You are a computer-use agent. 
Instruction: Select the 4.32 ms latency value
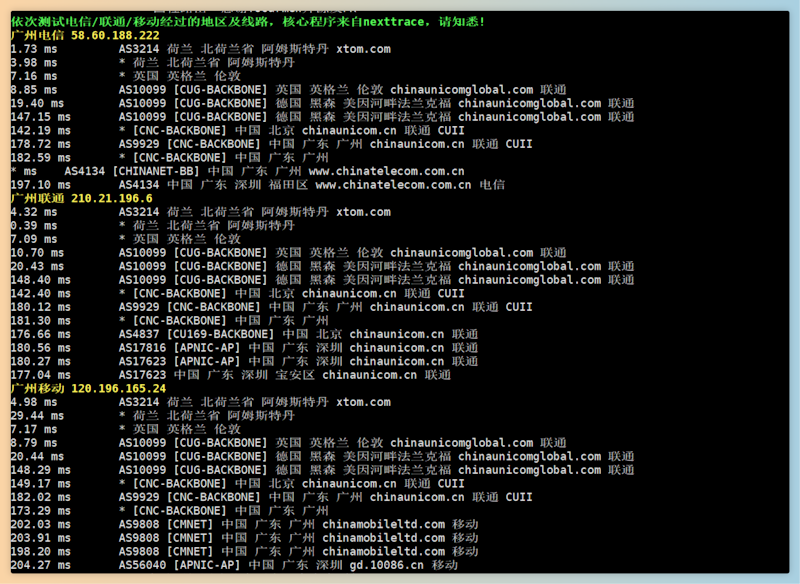click(34, 212)
